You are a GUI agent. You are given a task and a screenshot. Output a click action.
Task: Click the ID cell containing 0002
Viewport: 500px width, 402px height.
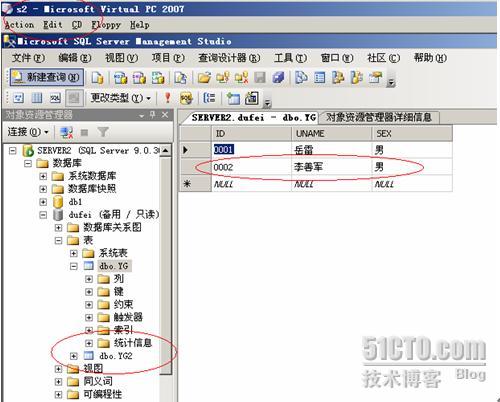coord(252,167)
